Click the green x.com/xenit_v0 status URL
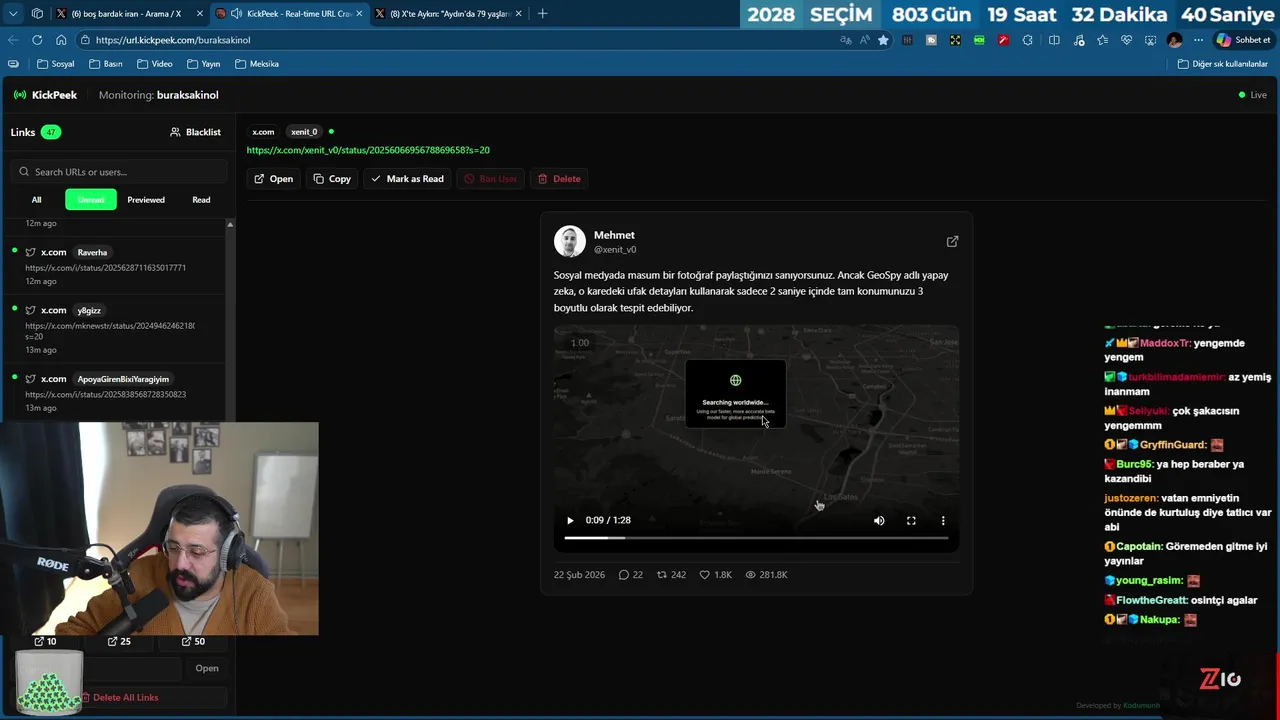 368,150
